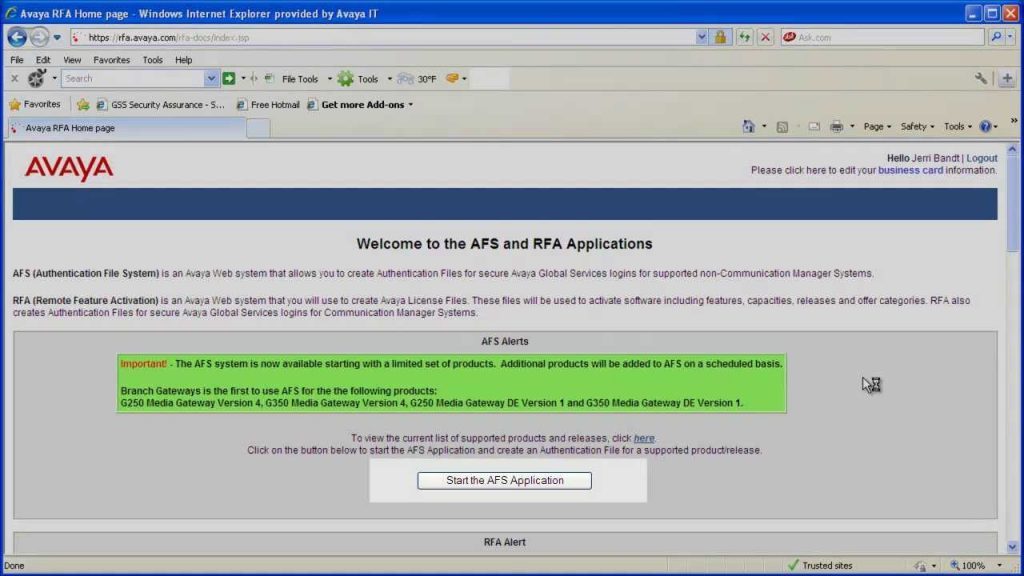Open the Tools menu in menu bar
The width and height of the screenshot is (1024, 576).
pyautogui.click(x=153, y=60)
